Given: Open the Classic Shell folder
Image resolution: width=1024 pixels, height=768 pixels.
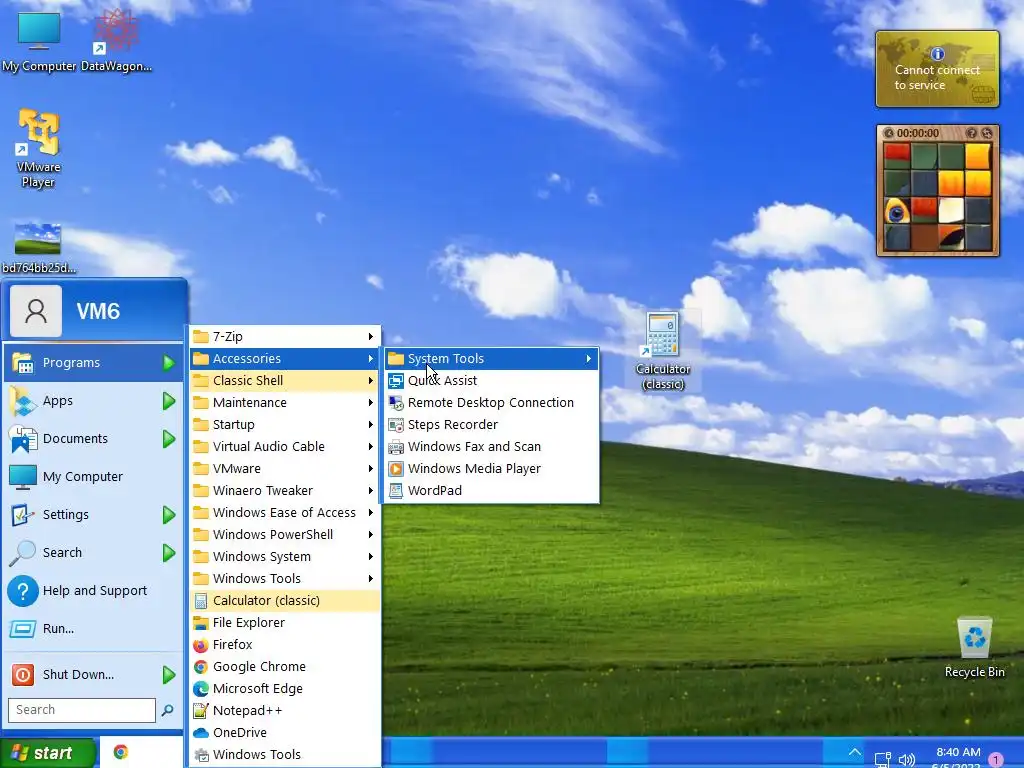Looking at the screenshot, I should (x=285, y=380).
